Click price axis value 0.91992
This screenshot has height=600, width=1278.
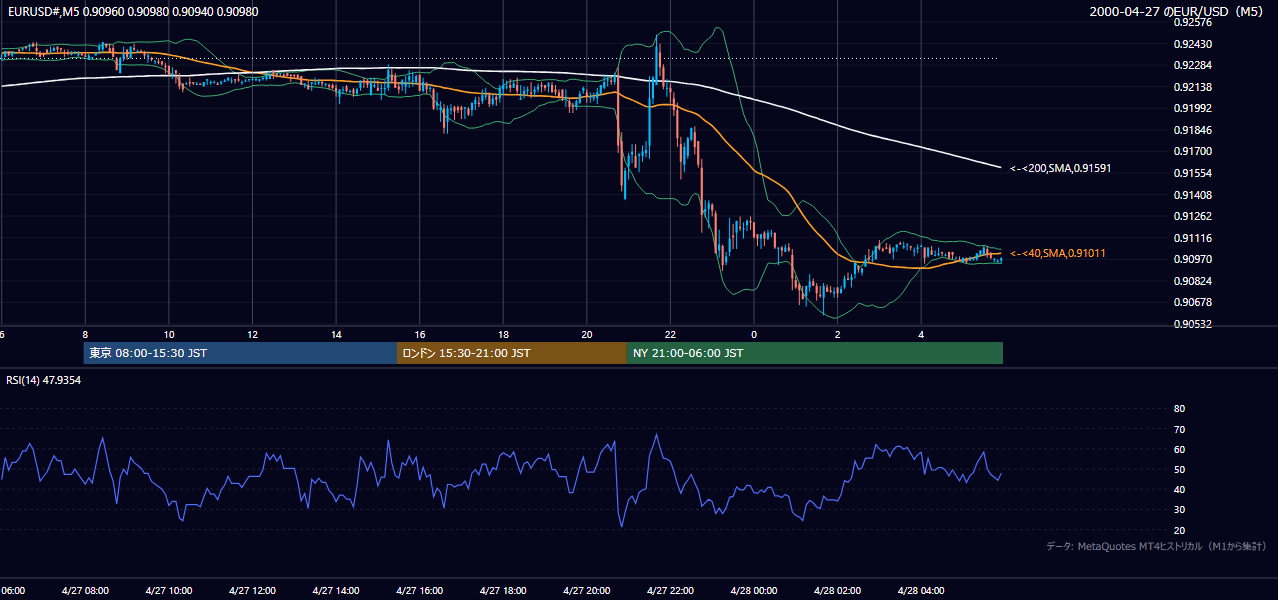pos(1193,108)
